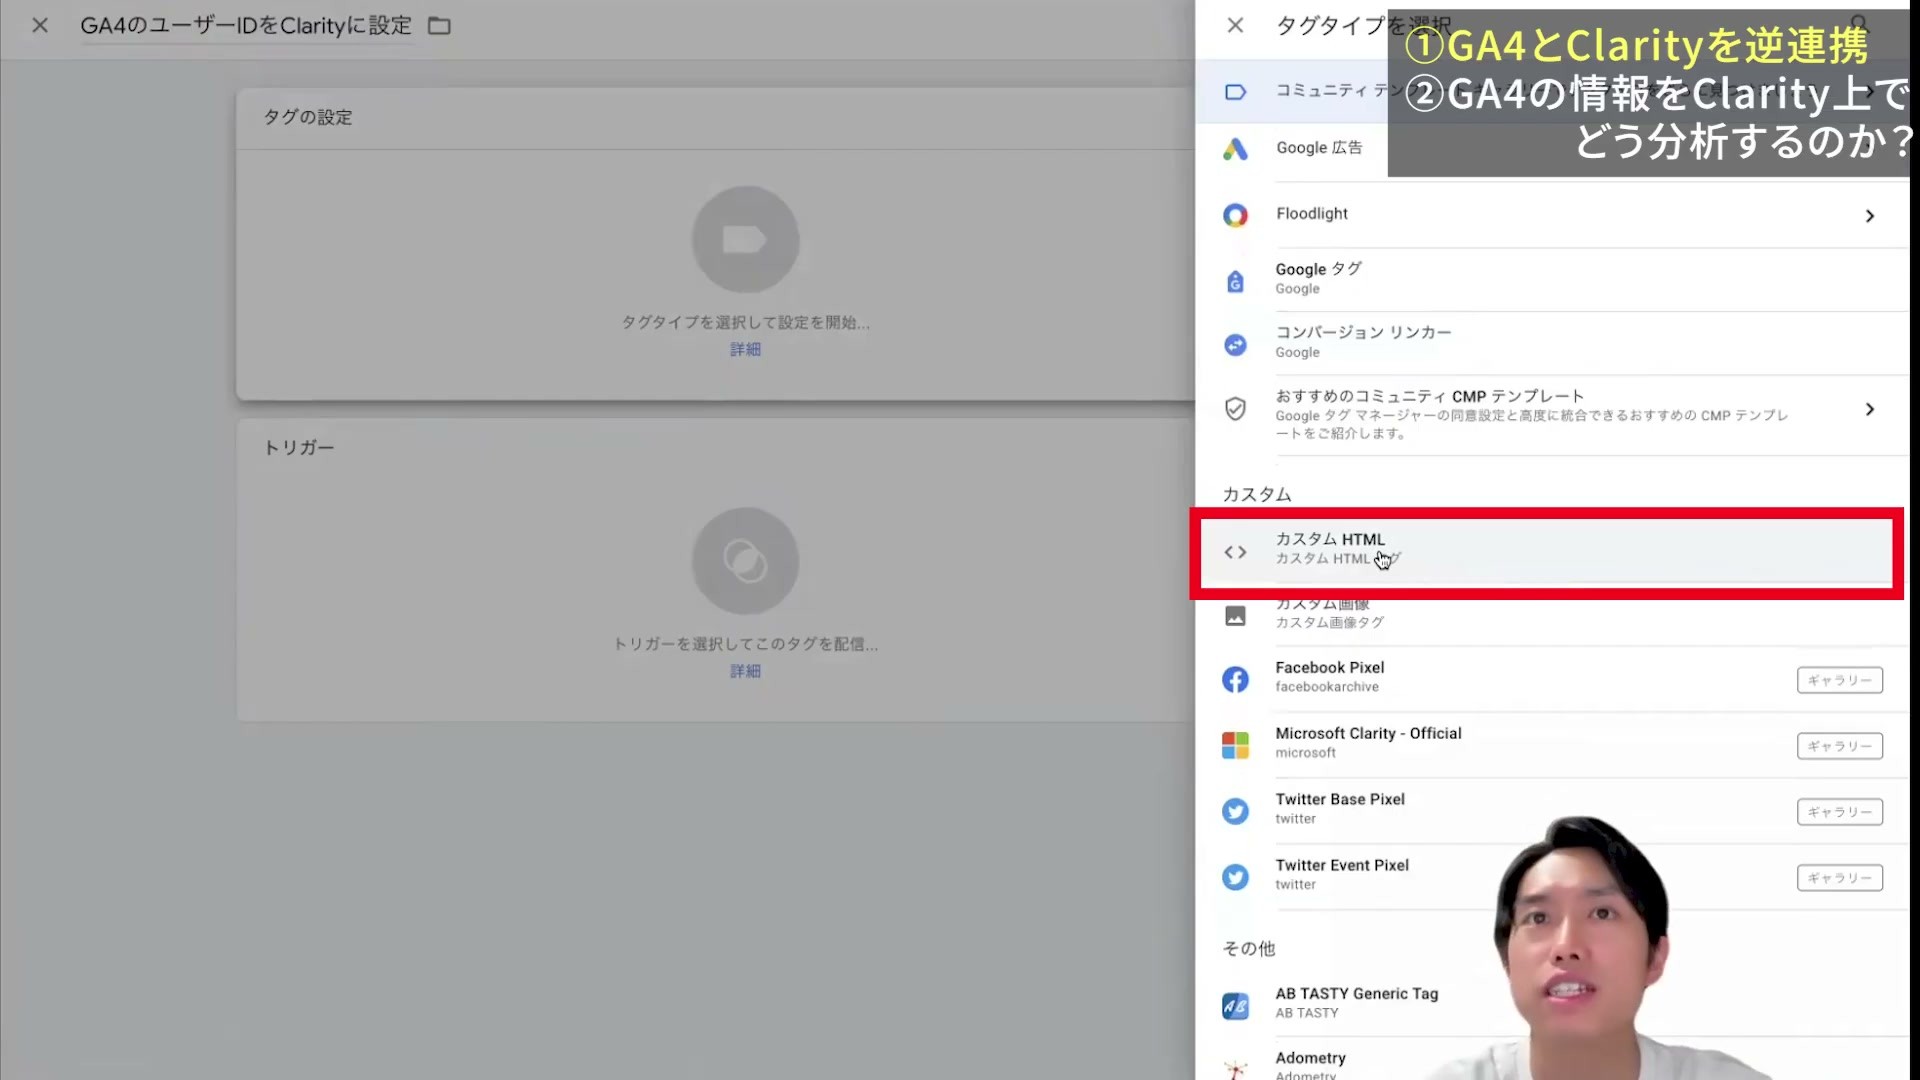This screenshot has height=1080, width=1920.
Task: Close the tag editor with the X icon
Action: point(40,25)
